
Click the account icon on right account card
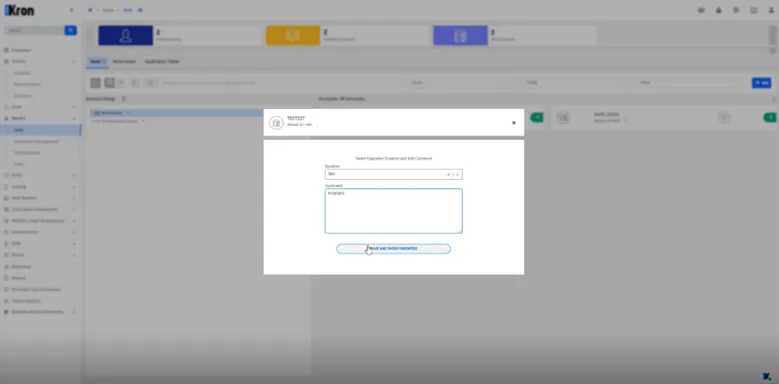tap(563, 118)
